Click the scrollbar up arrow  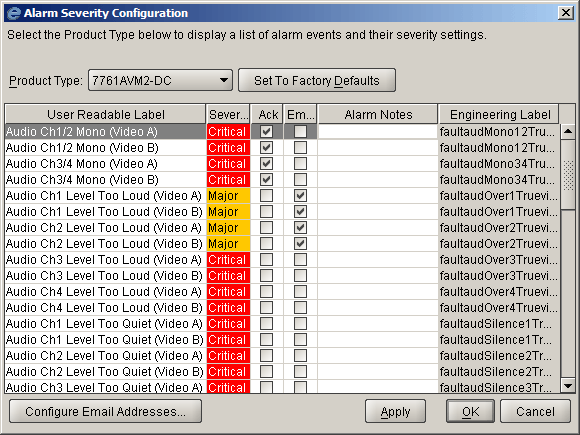pos(568,132)
